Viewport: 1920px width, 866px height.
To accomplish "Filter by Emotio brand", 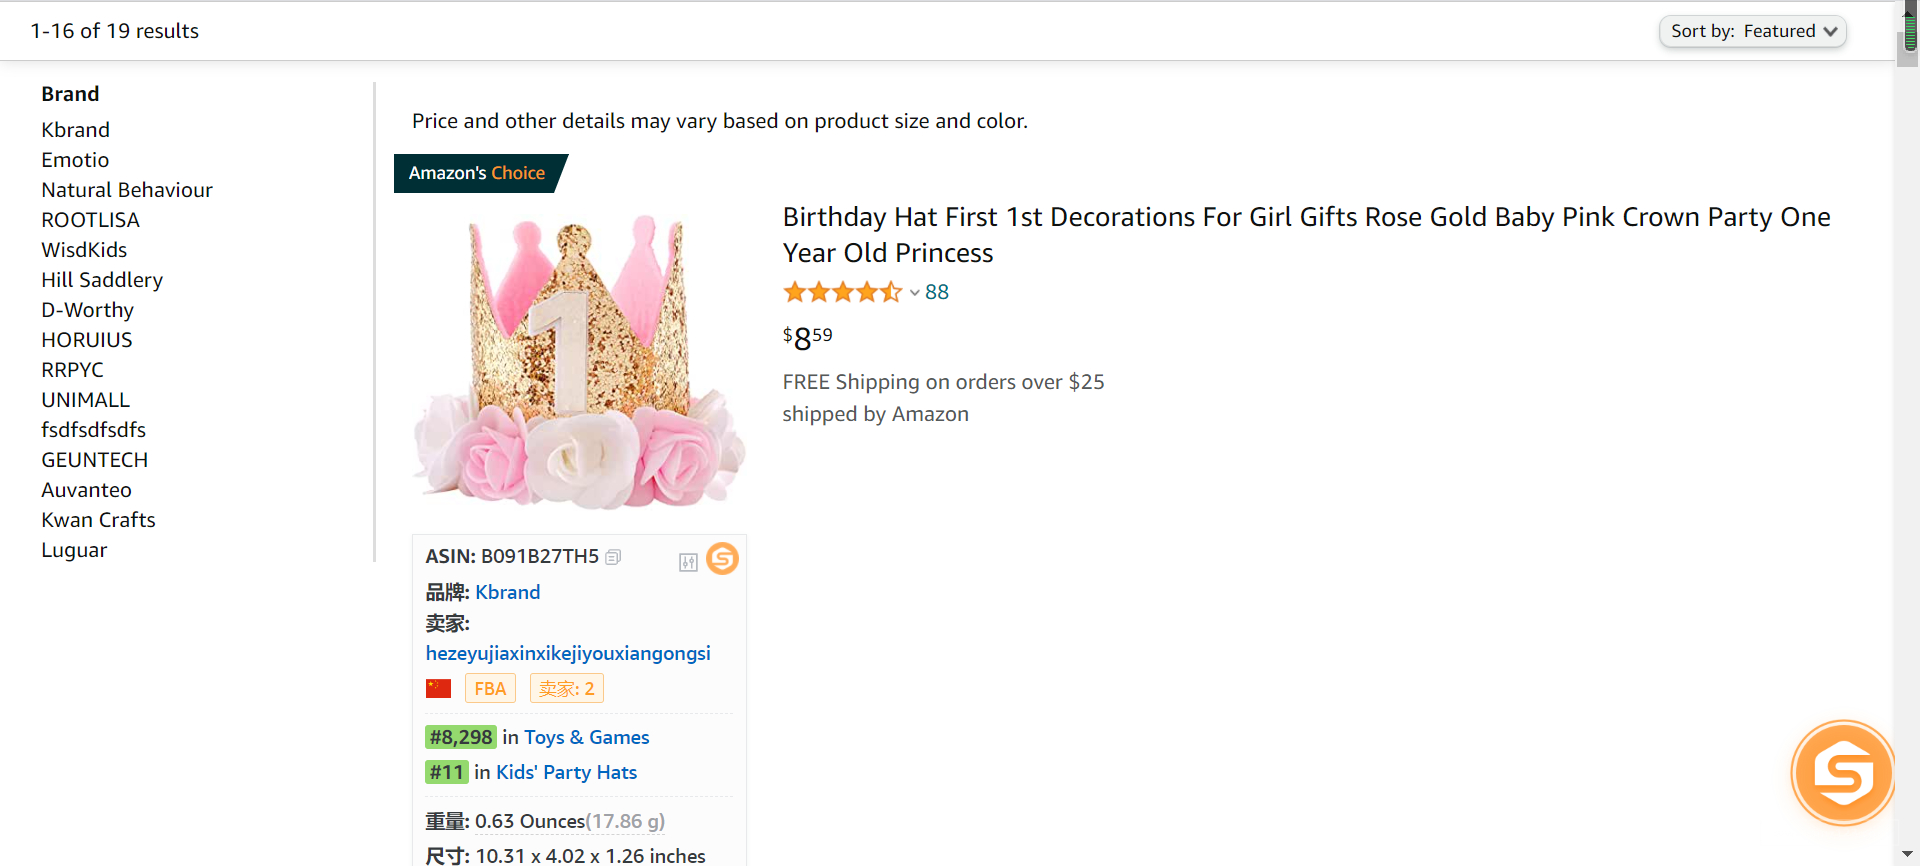I will tap(75, 160).
